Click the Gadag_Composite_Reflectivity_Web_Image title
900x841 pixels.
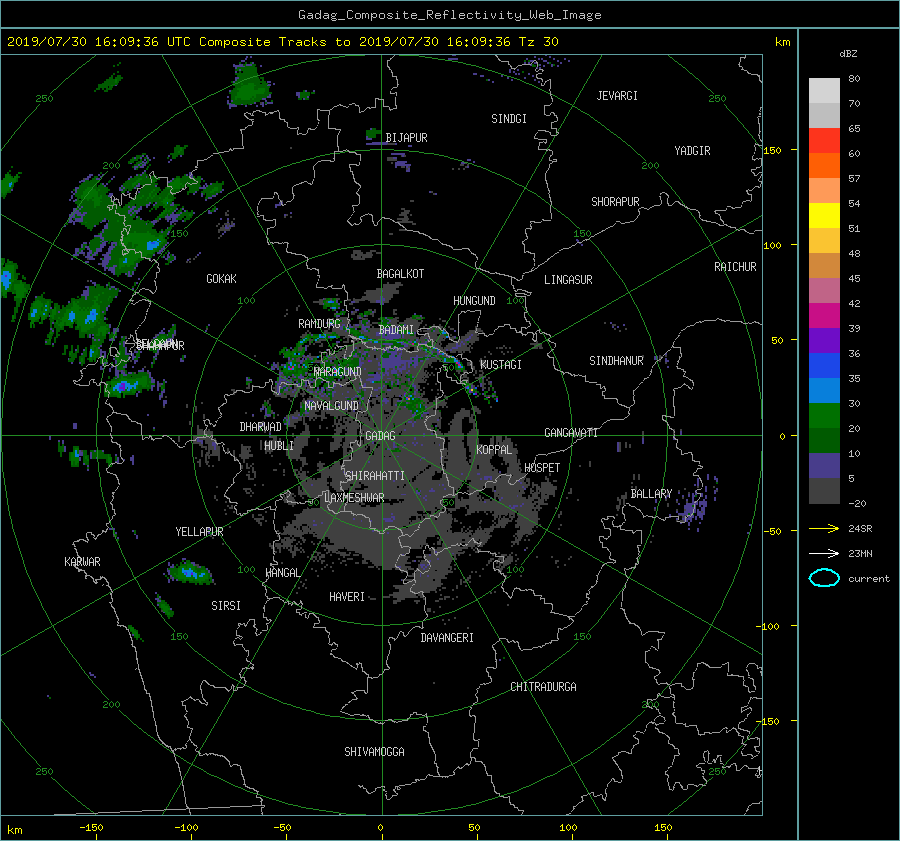449,15
